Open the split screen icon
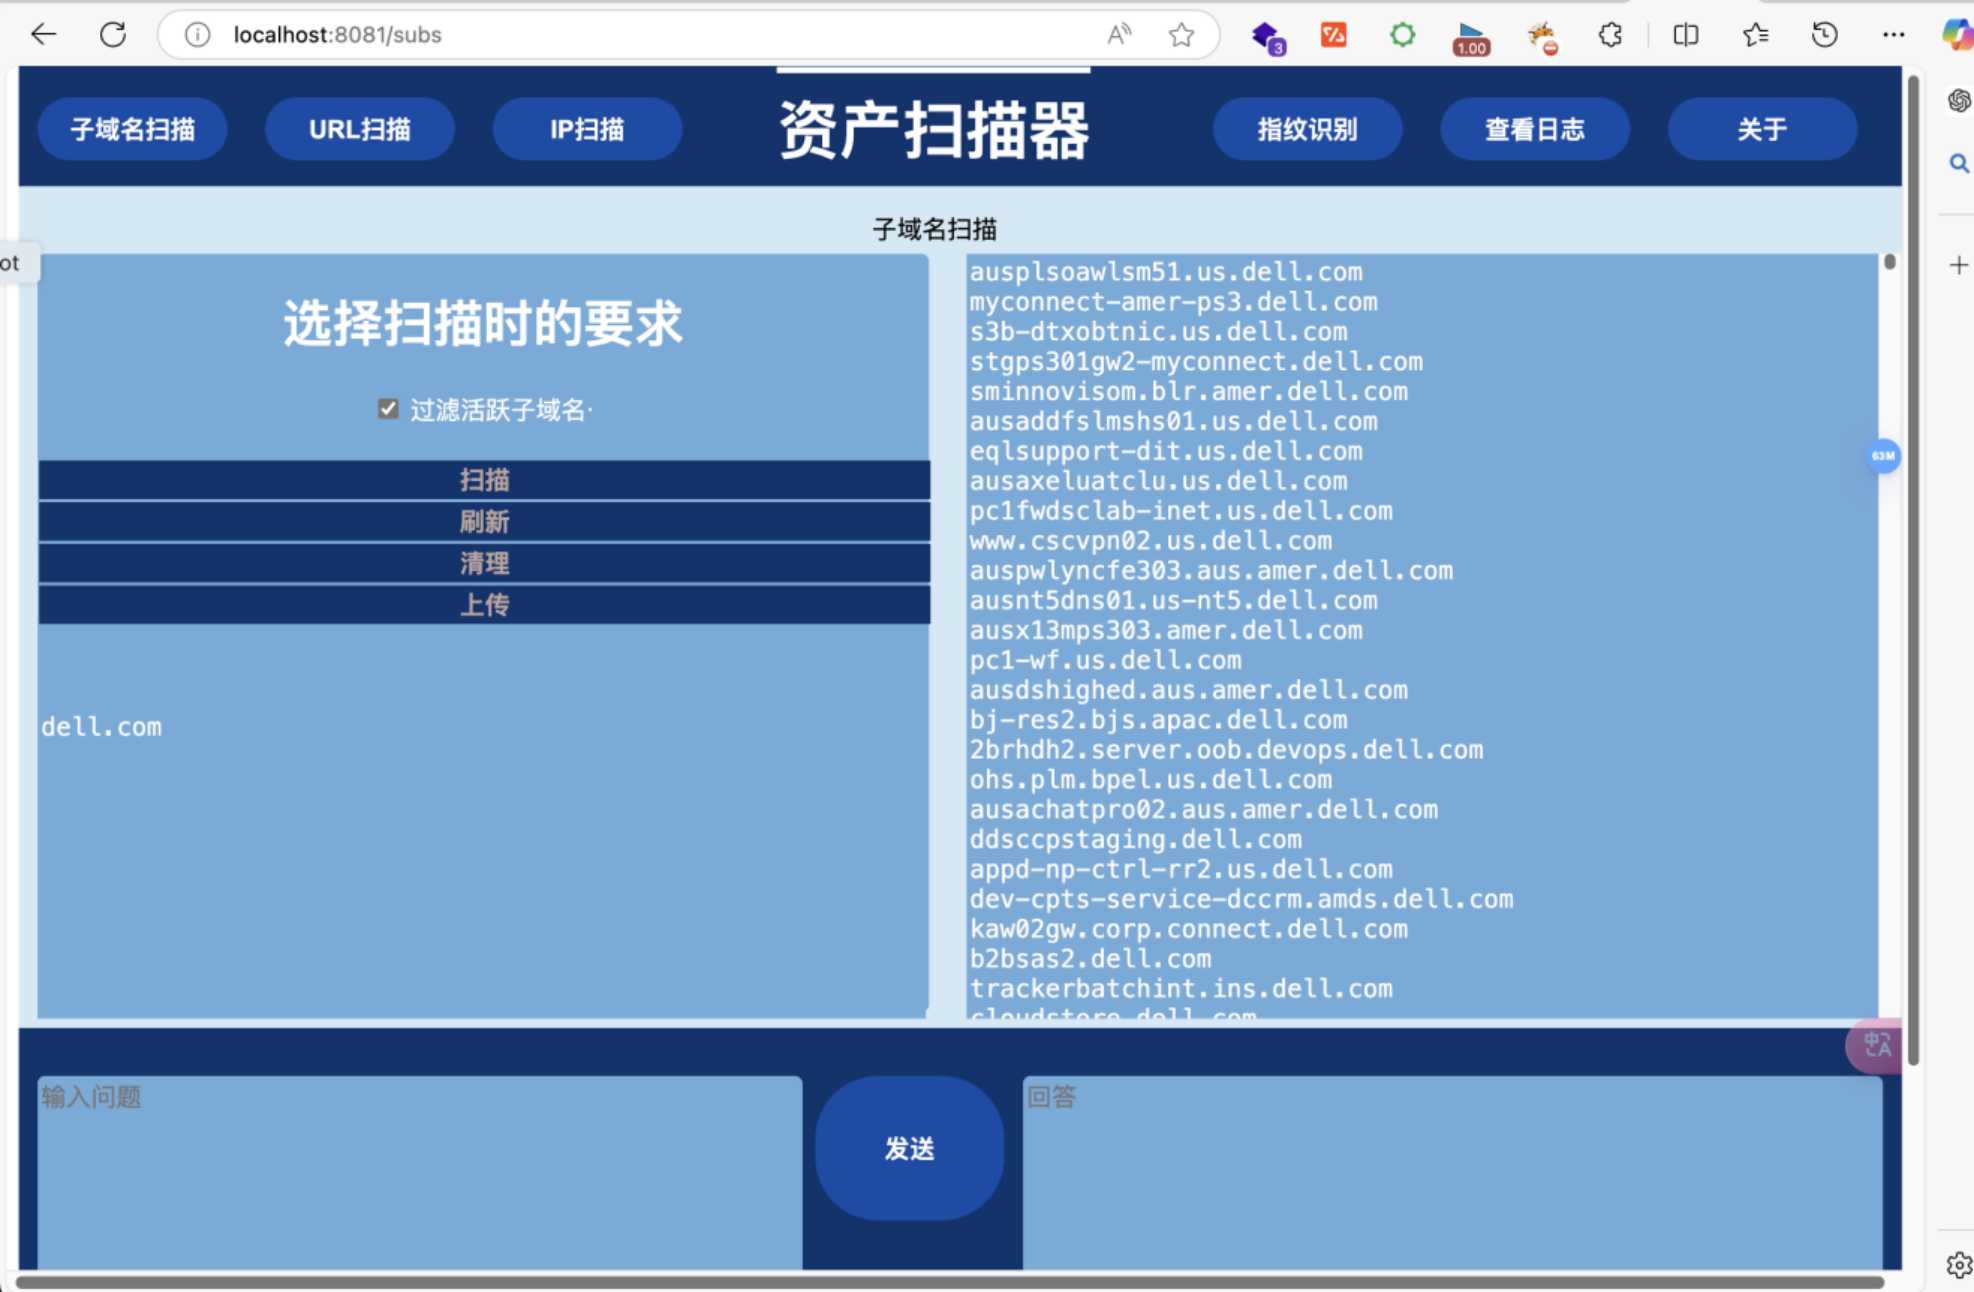 coord(1685,35)
